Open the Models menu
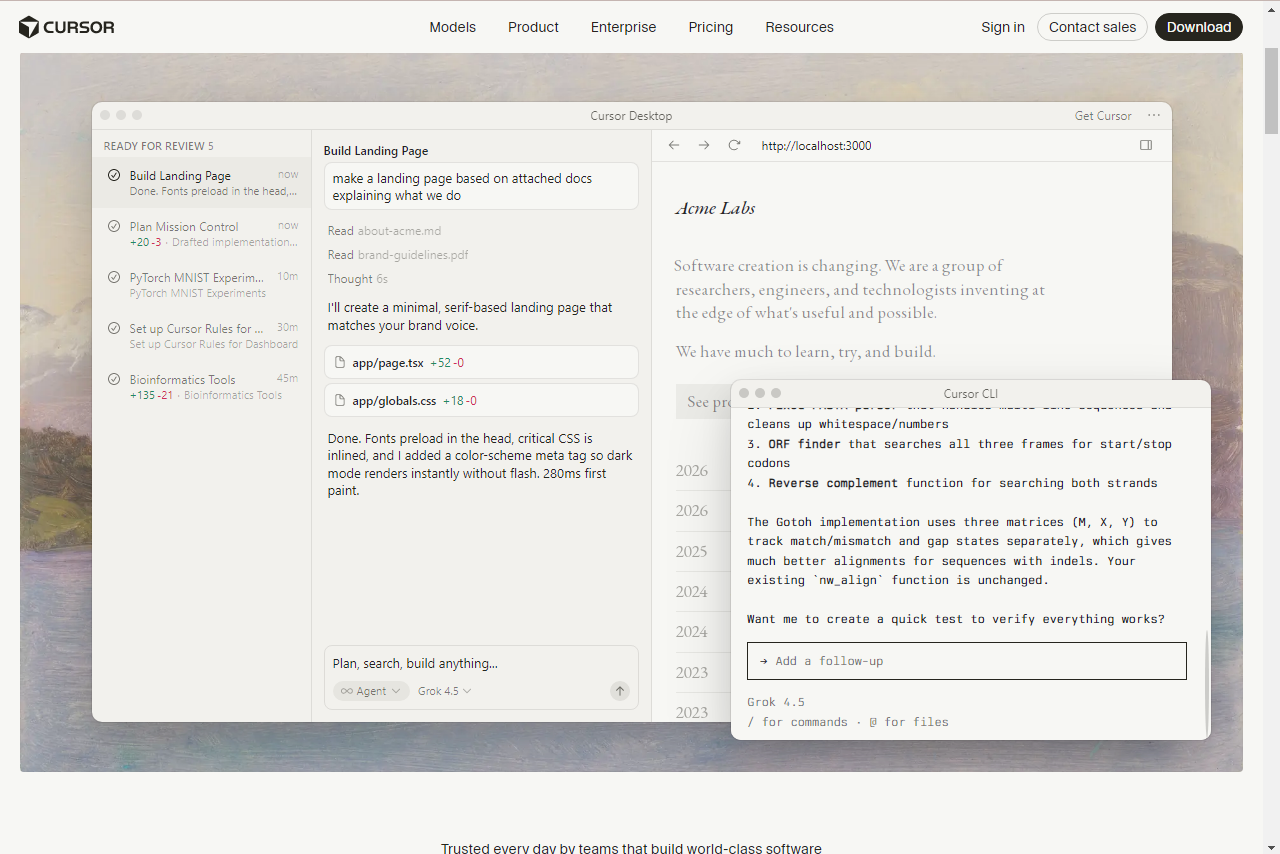The width and height of the screenshot is (1280, 854). (453, 27)
